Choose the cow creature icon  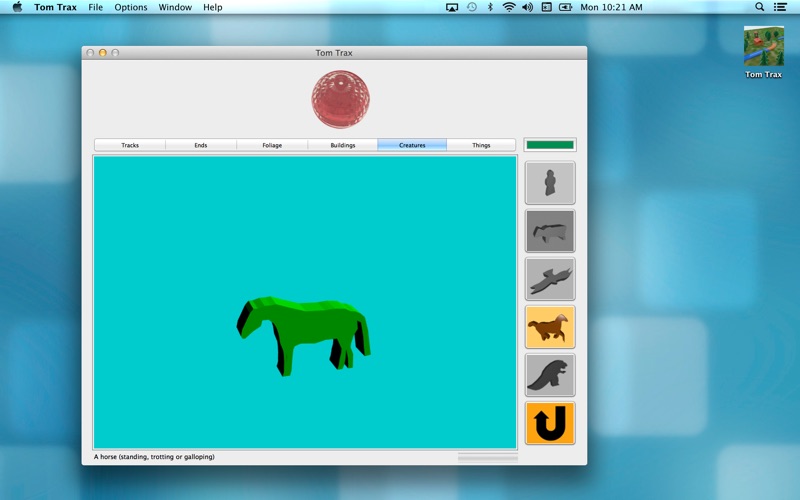[550, 231]
